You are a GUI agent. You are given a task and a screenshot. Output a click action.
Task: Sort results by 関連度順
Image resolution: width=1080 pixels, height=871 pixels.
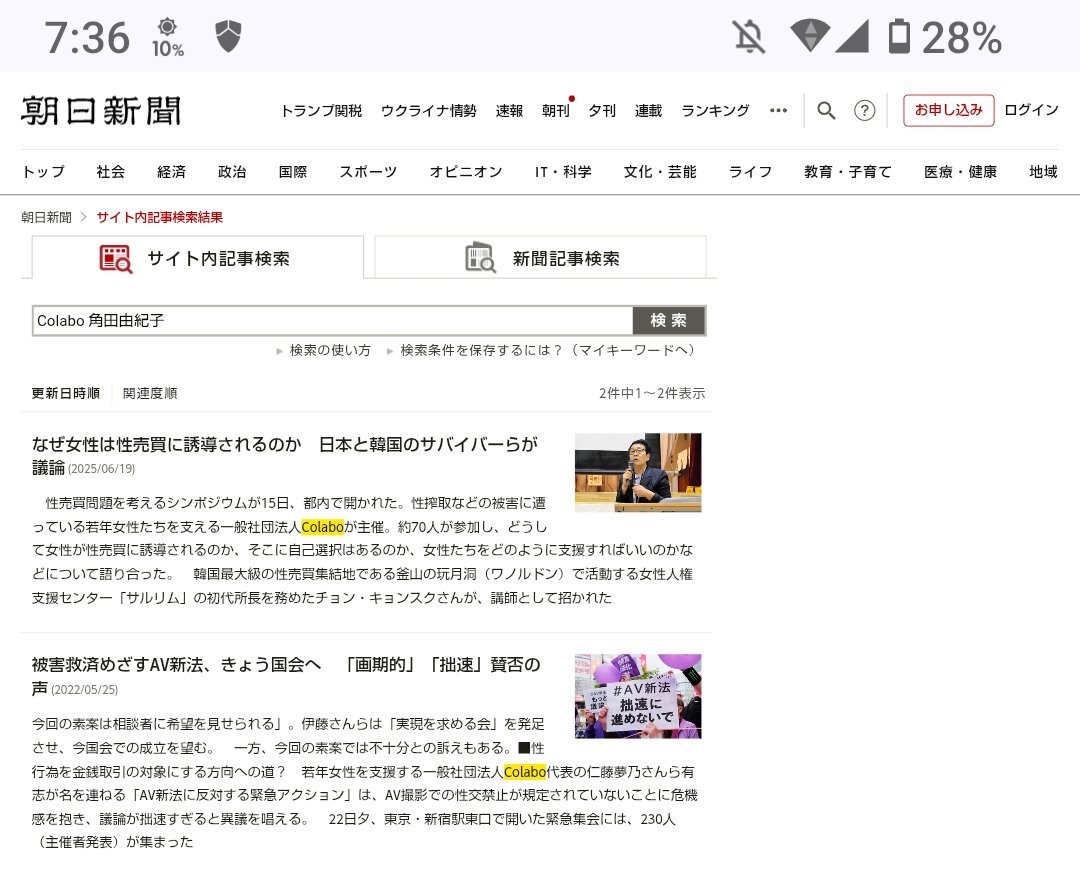tap(150, 393)
